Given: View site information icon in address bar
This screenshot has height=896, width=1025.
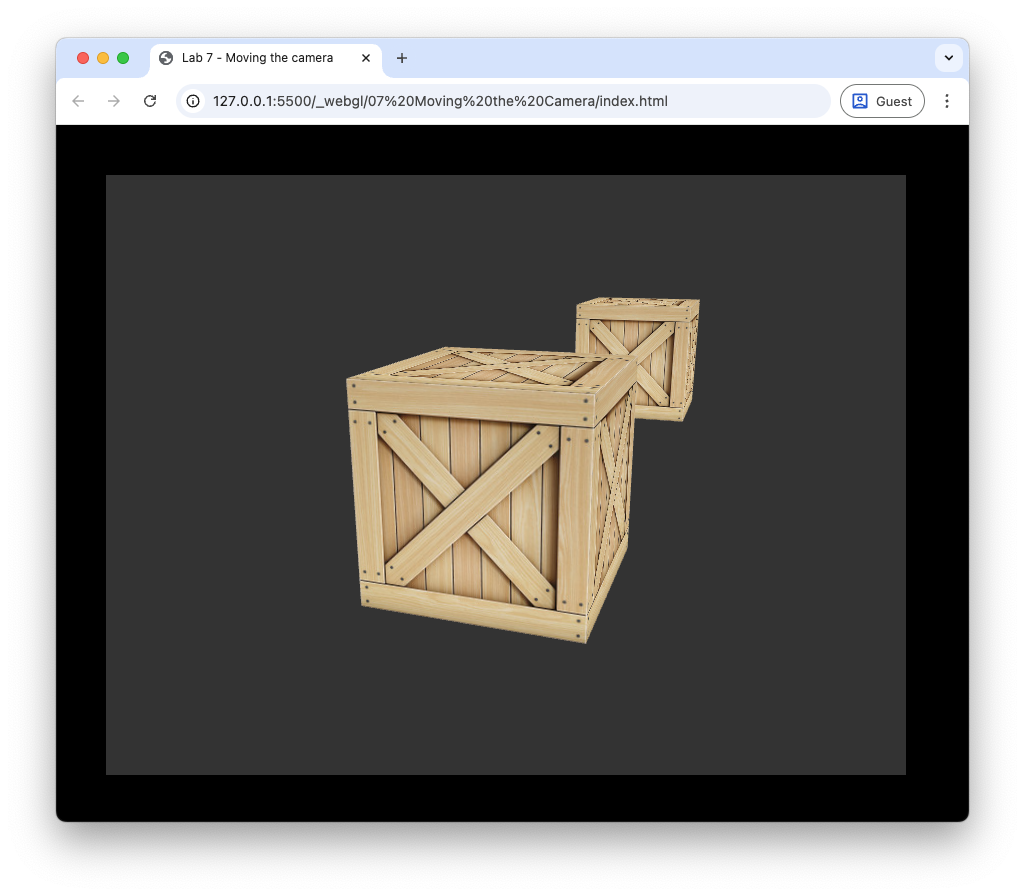Looking at the screenshot, I should (194, 101).
